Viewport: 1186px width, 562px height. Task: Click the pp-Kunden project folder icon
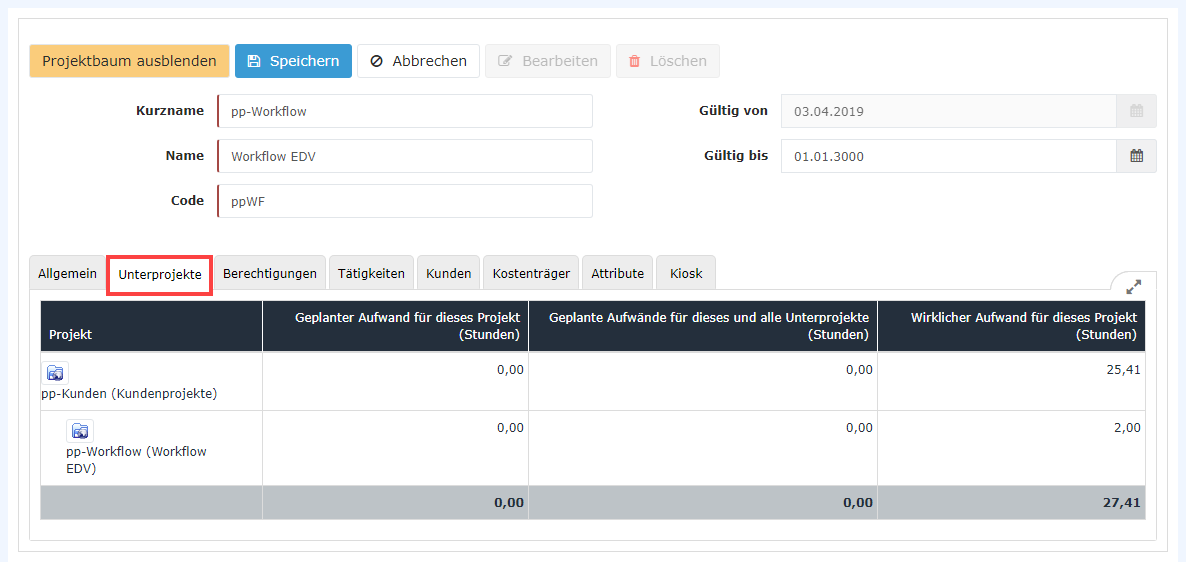[x=55, y=373]
